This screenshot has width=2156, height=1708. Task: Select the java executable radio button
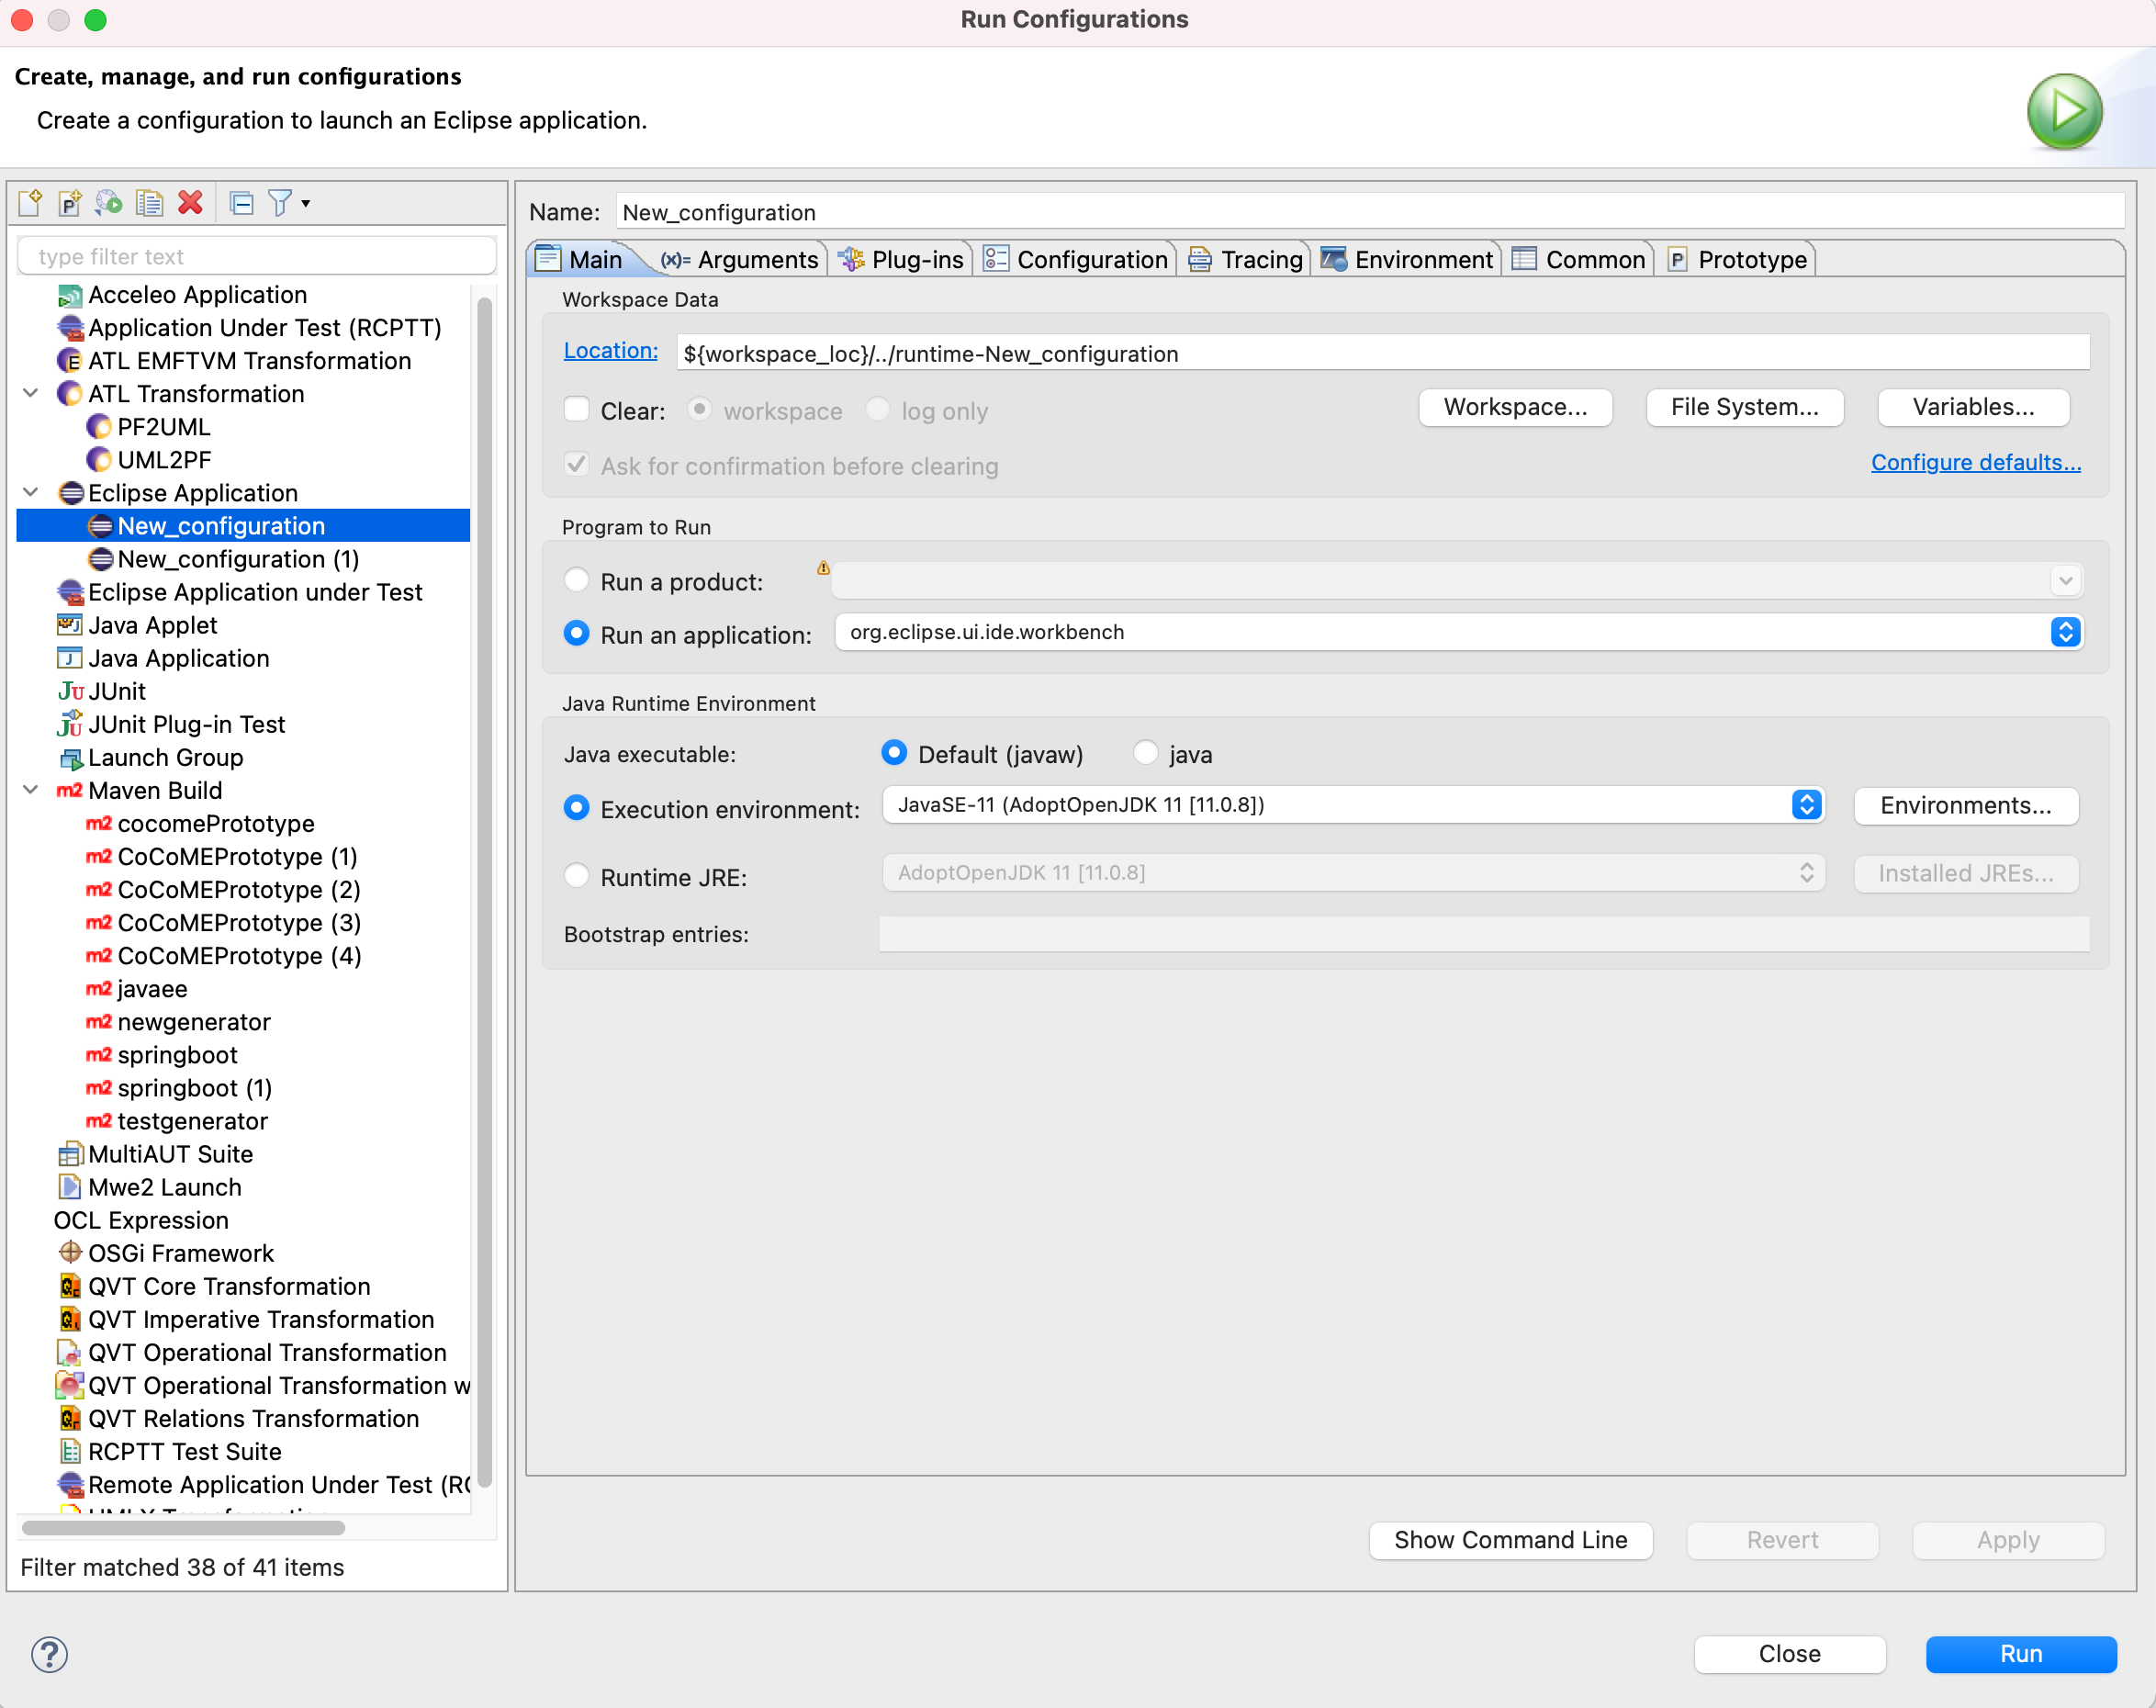pos(1145,752)
